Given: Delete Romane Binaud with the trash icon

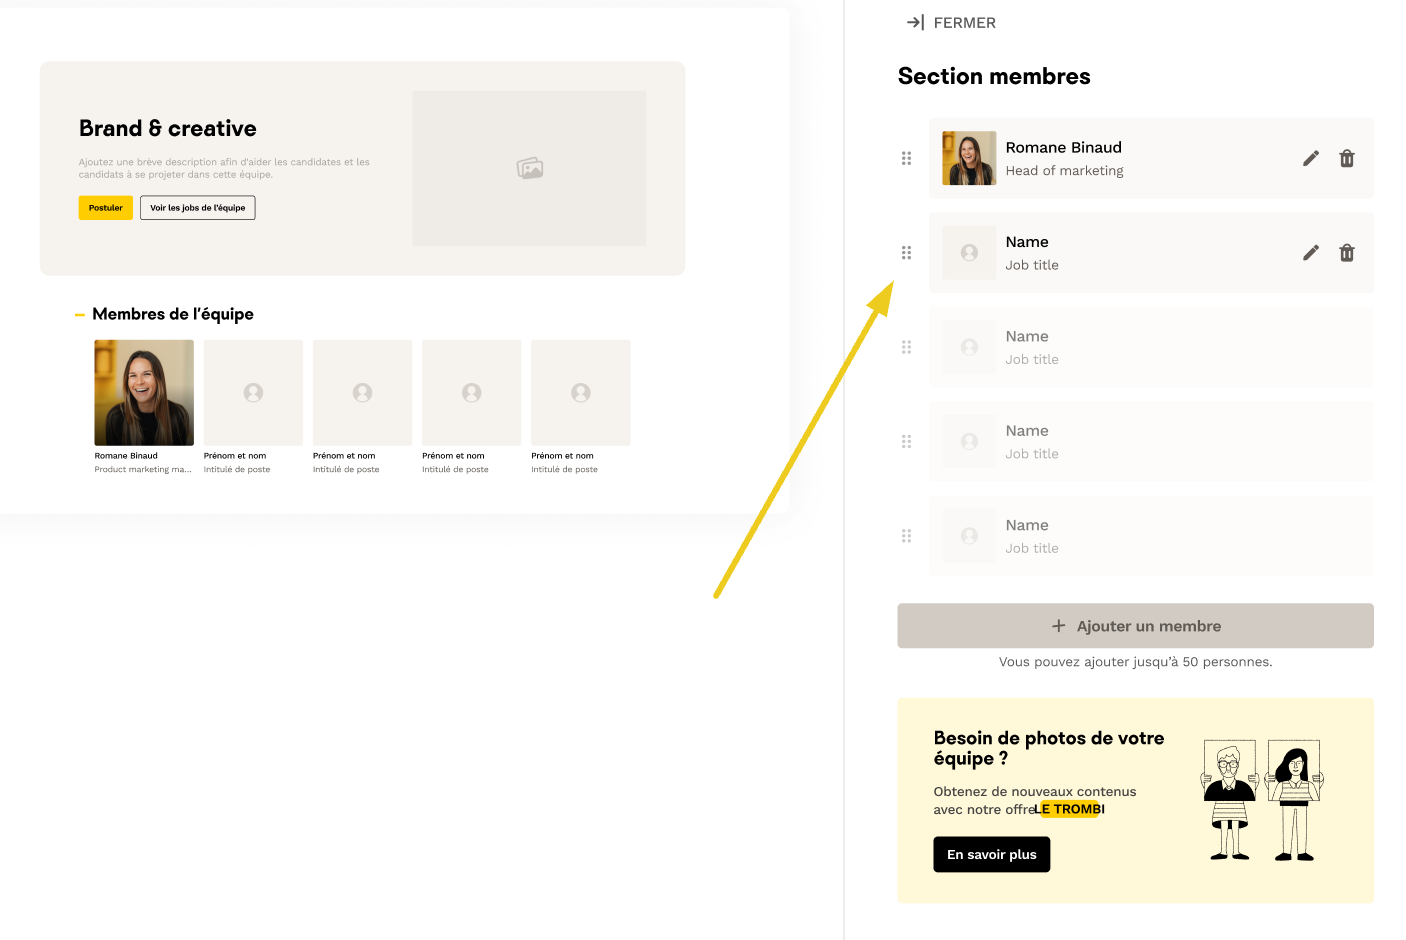Looking at the screenshot, I should point(1347,158).
